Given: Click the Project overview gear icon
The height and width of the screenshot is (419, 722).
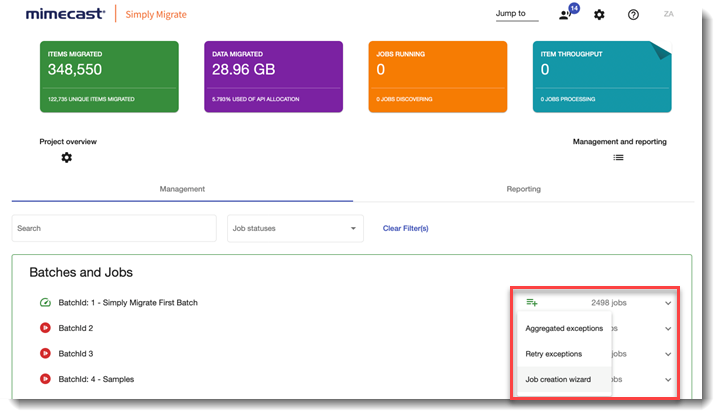Looking at the screenshot, I should (x=67, y=158).
